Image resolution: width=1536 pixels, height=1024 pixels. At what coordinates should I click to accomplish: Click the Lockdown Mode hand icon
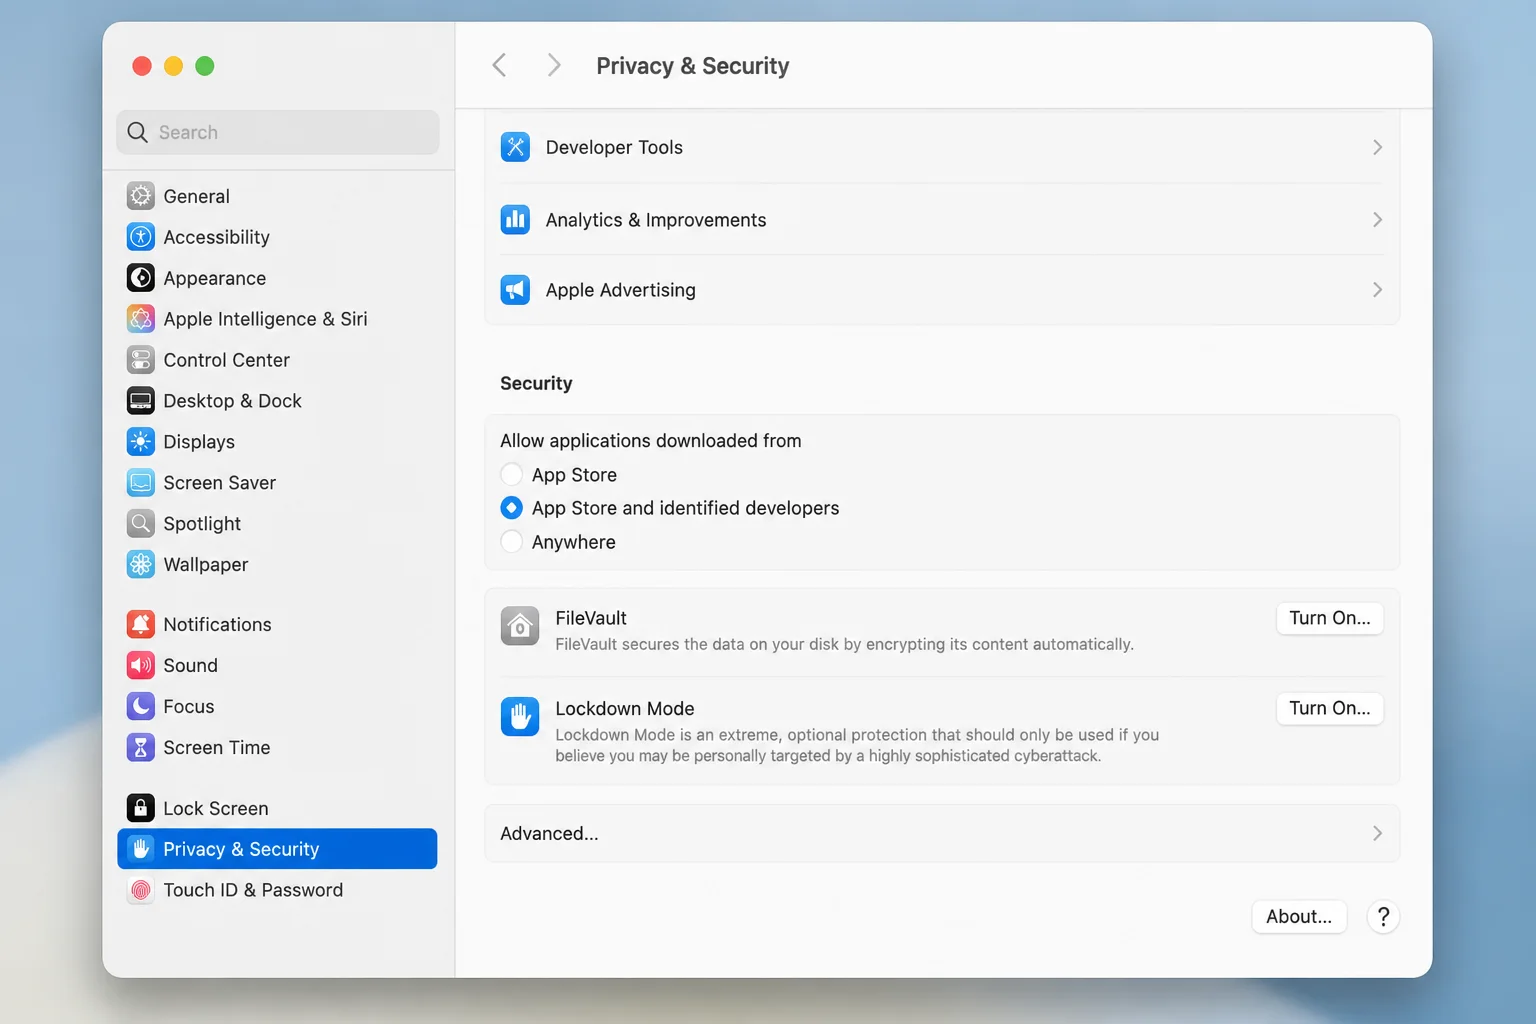pyautogui.click(x=520, y=716)
